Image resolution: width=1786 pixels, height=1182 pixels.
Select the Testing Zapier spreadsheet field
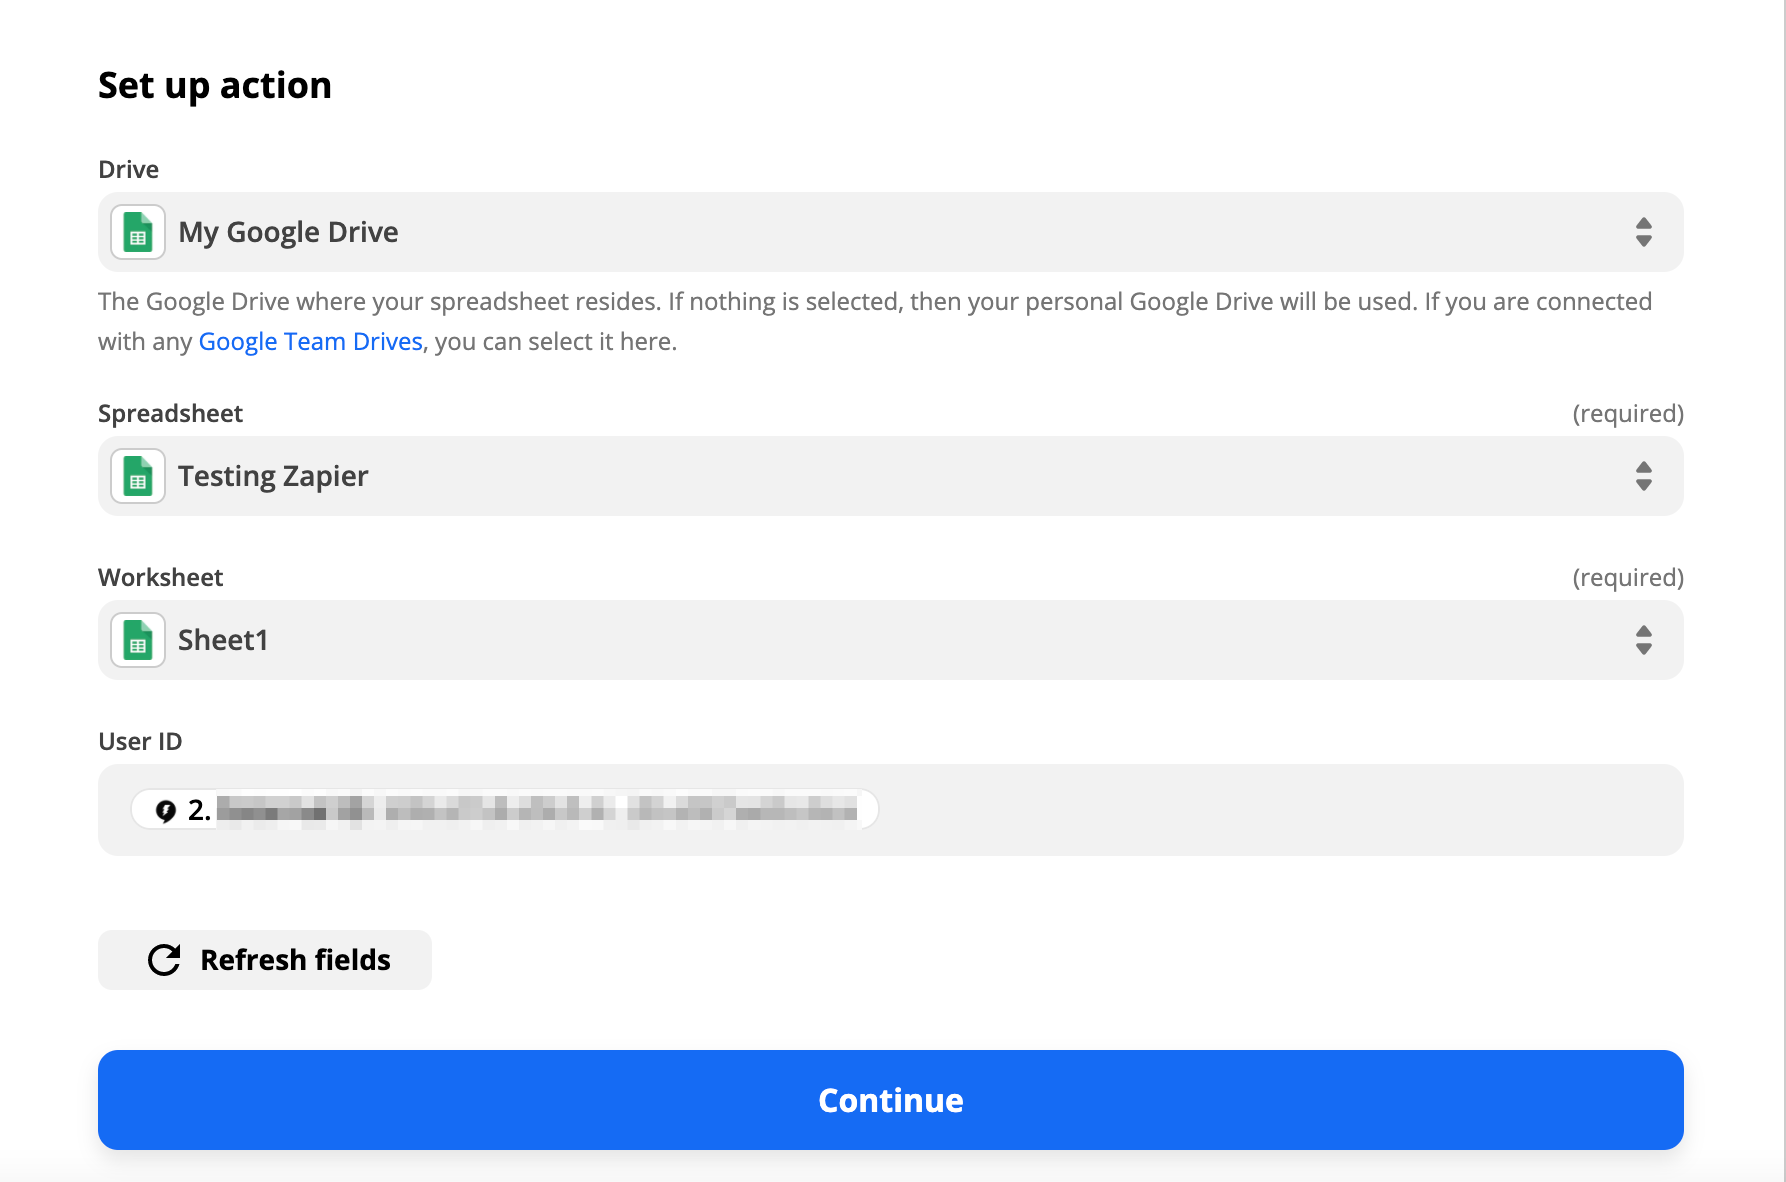coord(891,476)
